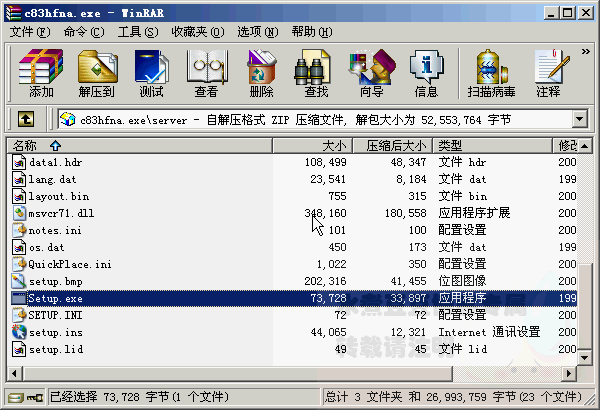Click the type cell 应用程序扩展
This screenshot has width=600, height=410.
474,213
